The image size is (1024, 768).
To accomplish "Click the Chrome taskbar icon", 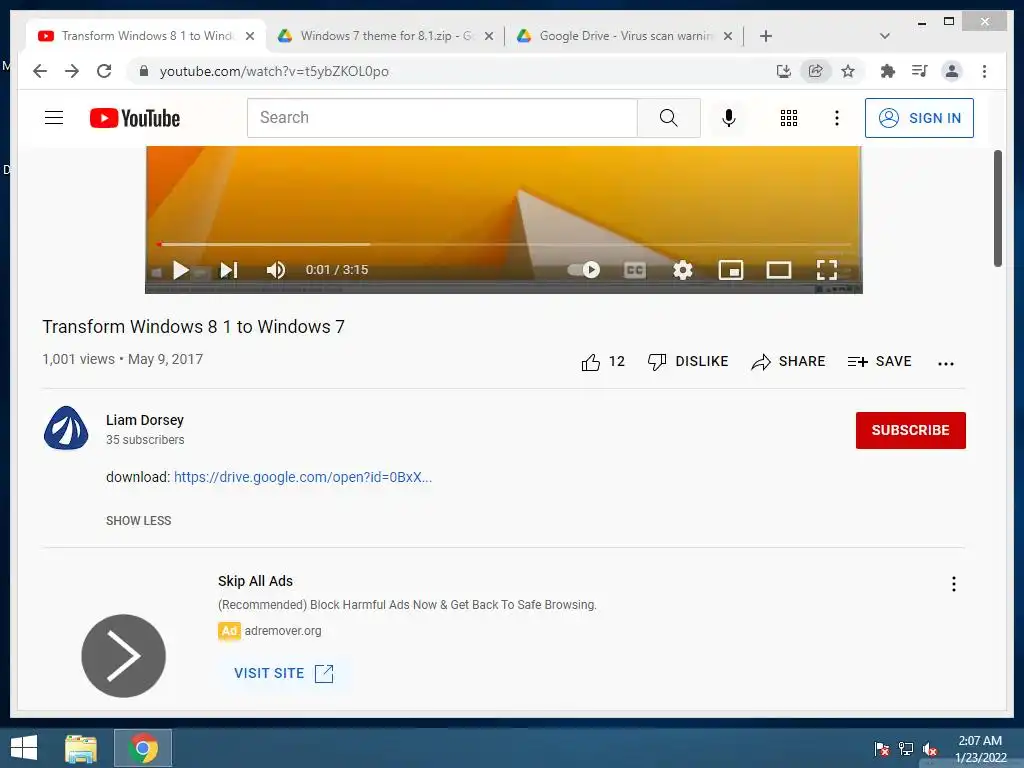I will click(143, 748).
